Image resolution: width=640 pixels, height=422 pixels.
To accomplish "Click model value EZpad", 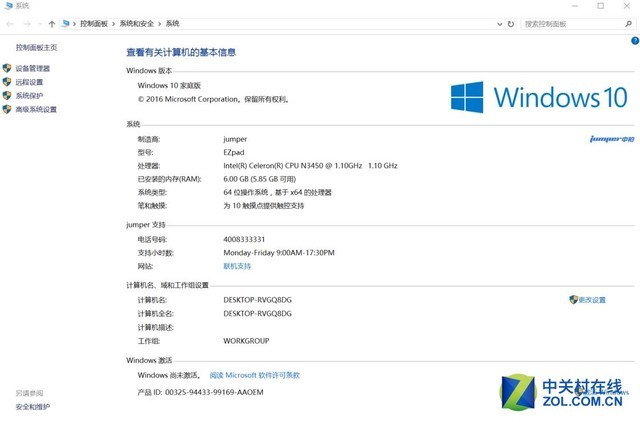I will pos(234,152).
